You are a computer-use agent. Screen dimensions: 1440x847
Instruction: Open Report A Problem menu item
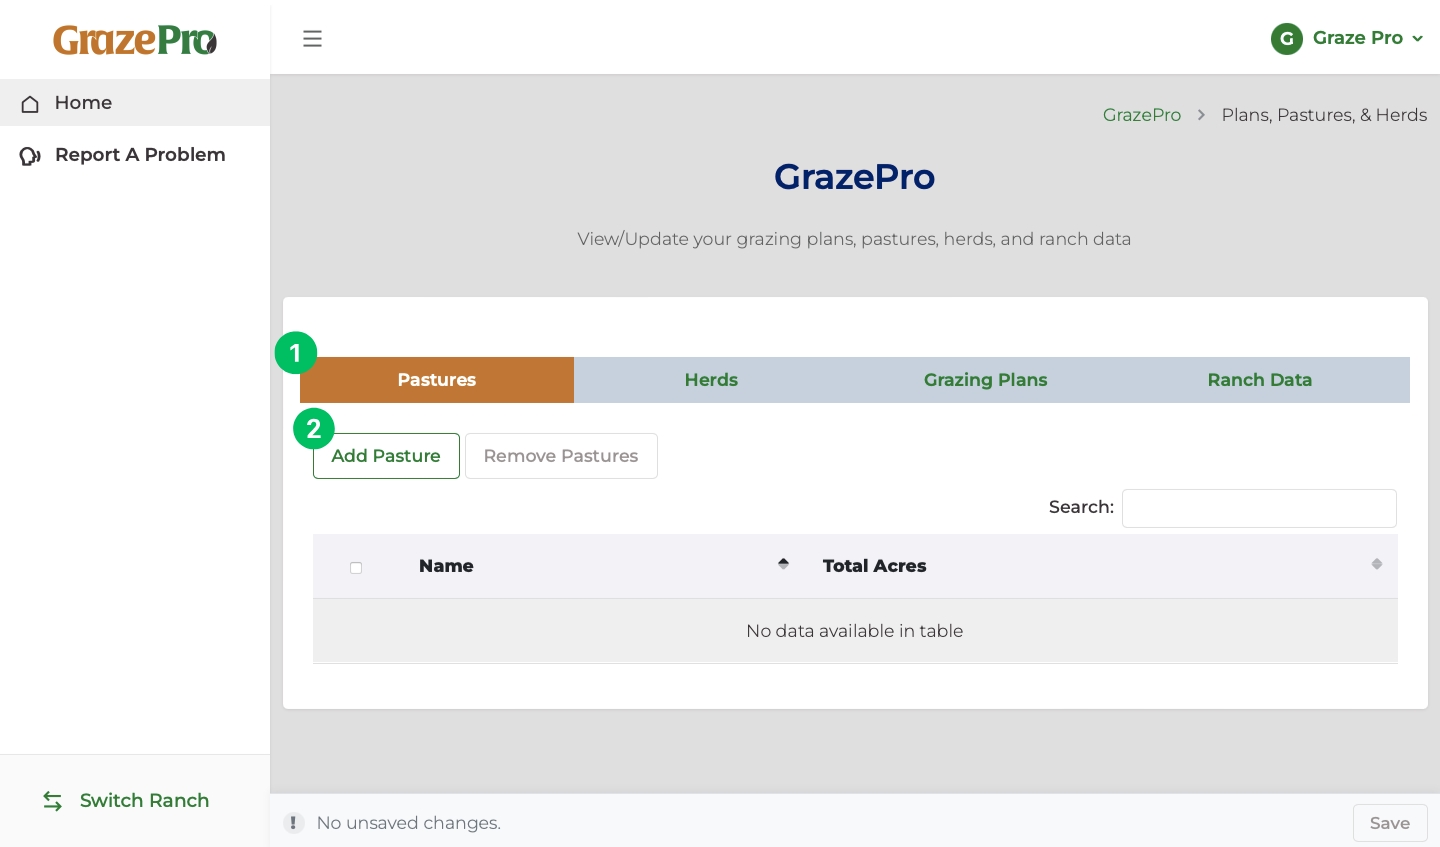pos(135,155)
